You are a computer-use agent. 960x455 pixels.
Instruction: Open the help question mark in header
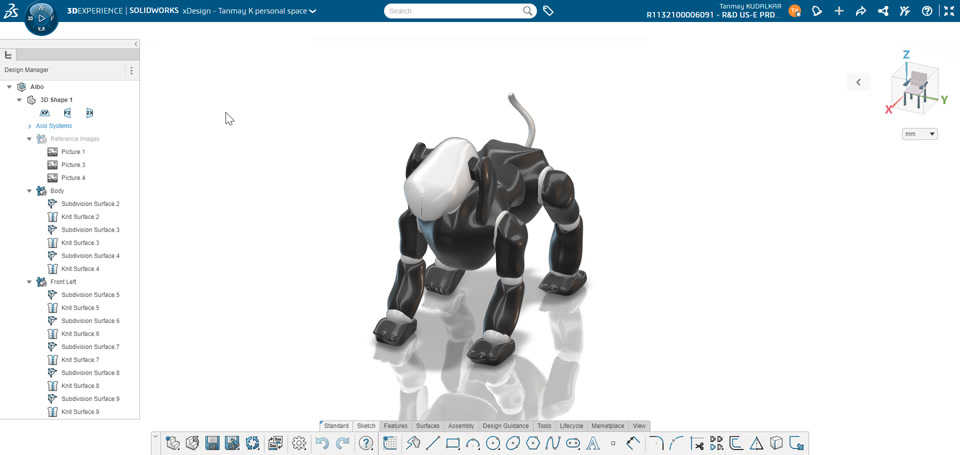click(927, 10)
